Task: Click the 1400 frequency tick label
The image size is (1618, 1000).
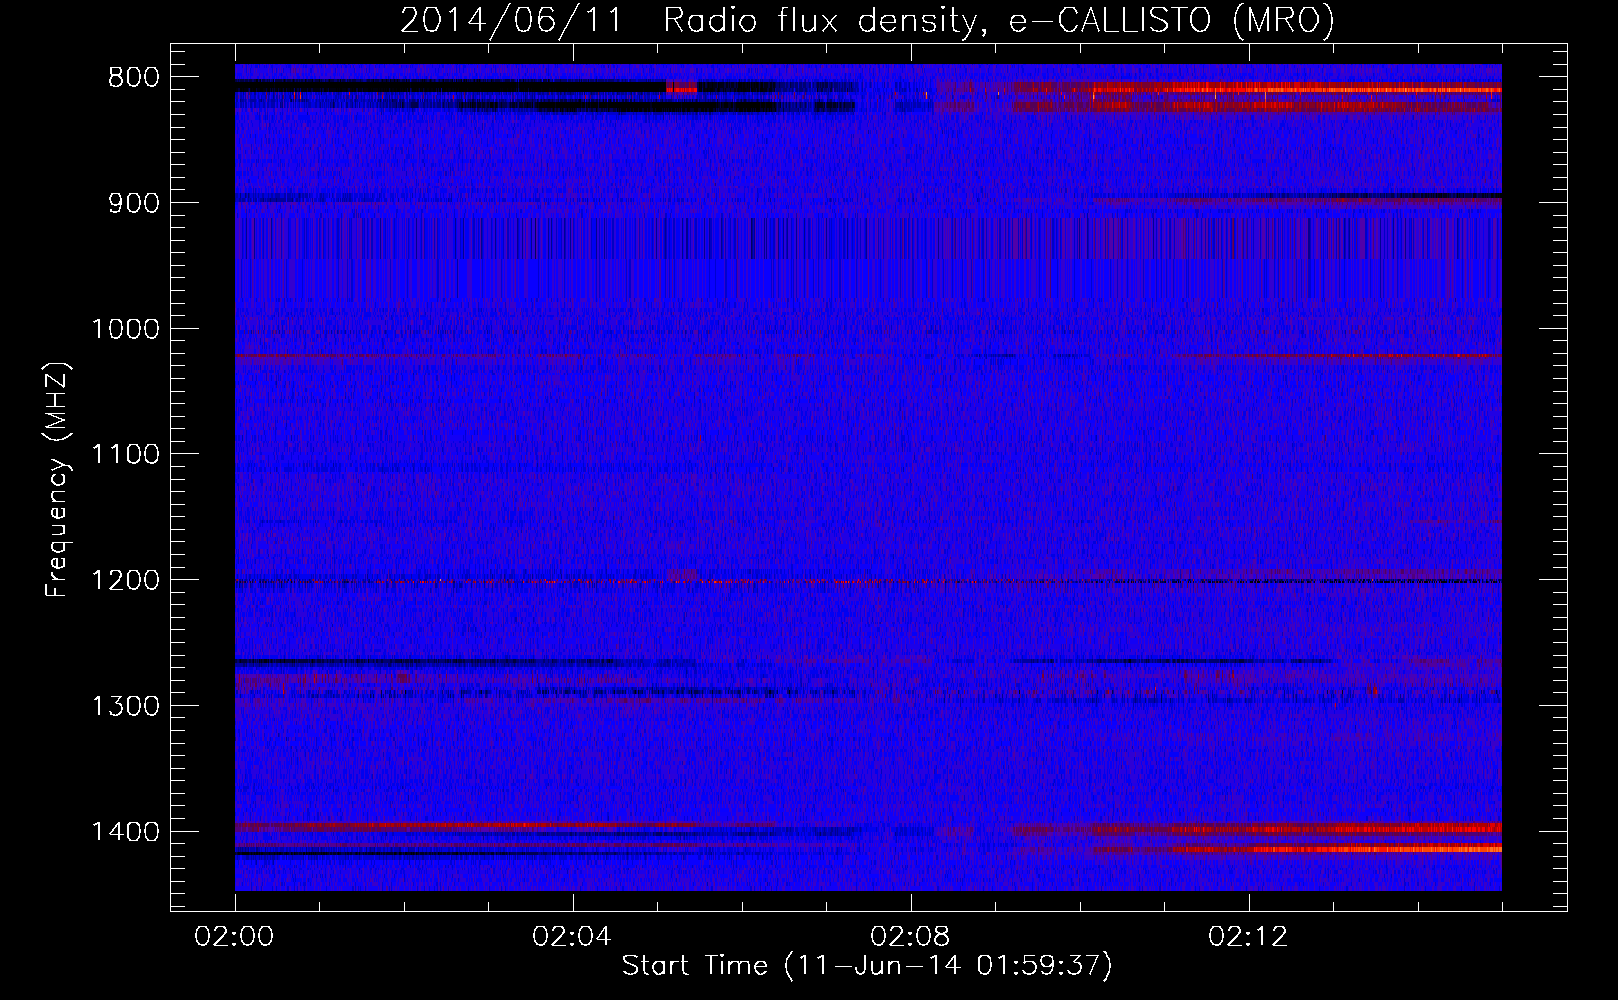Action: (125, 832)
